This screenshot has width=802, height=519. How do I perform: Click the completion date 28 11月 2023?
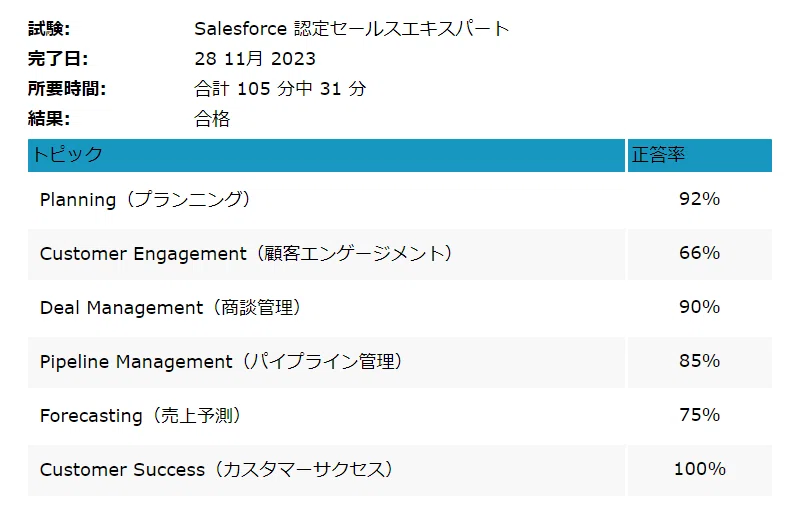(255, 59)
